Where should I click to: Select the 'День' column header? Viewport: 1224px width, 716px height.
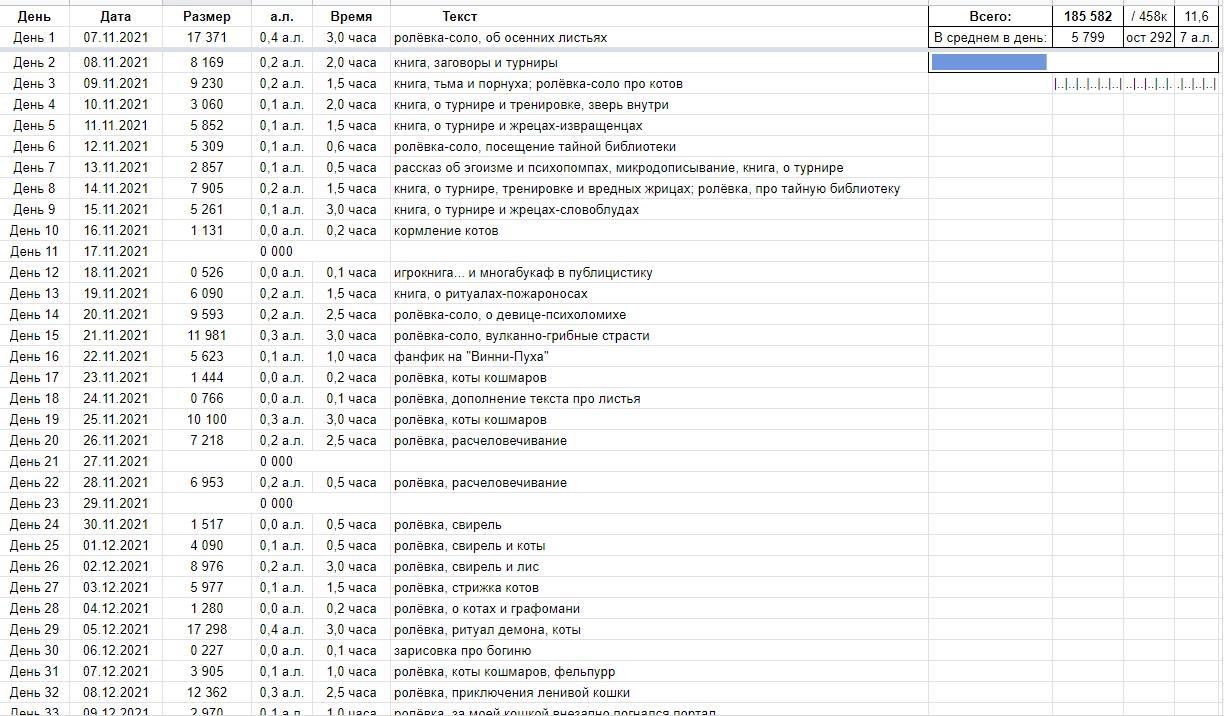[x=35, y=16]
